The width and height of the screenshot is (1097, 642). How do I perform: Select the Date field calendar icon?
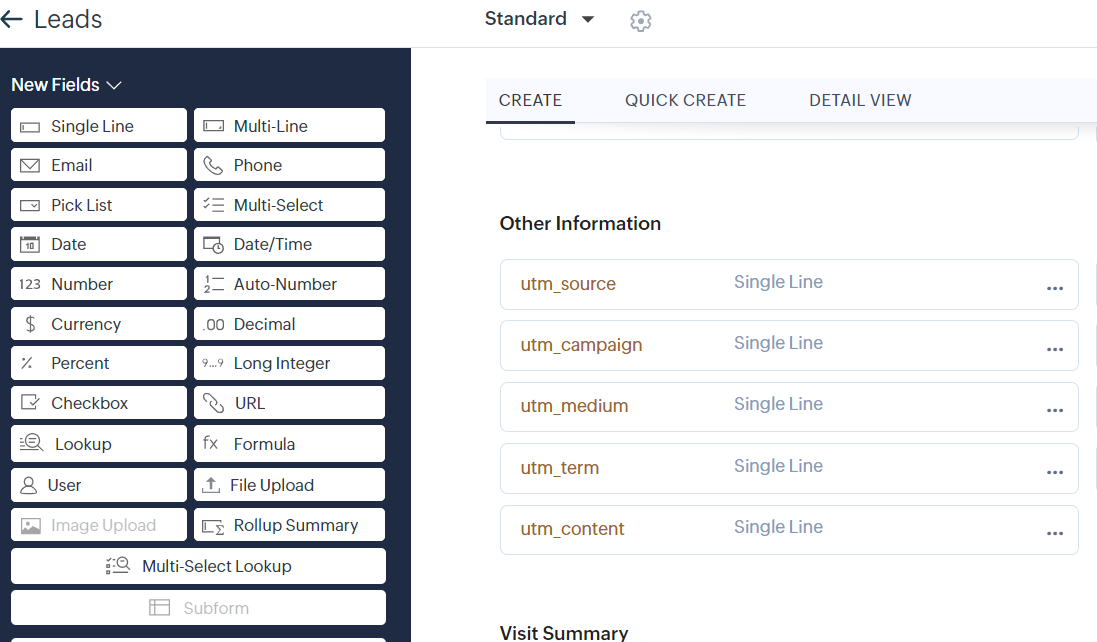[30, 245]
